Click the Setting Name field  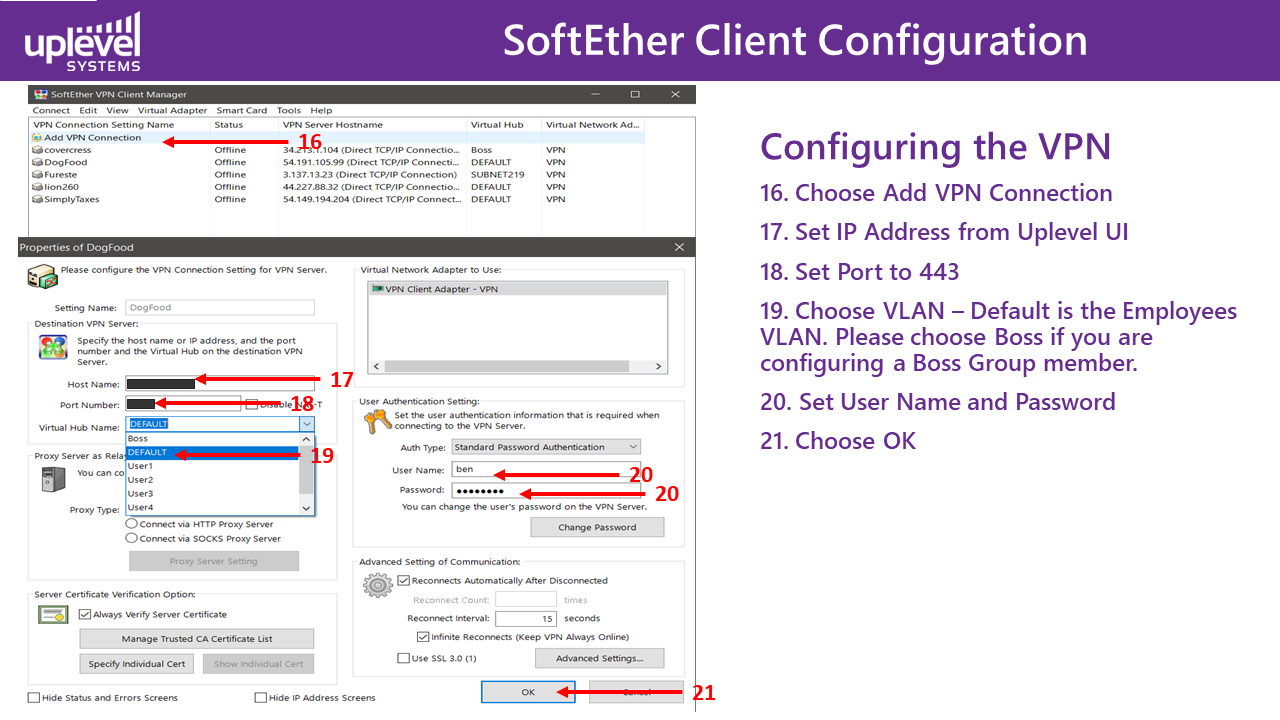tap(220, 308)
